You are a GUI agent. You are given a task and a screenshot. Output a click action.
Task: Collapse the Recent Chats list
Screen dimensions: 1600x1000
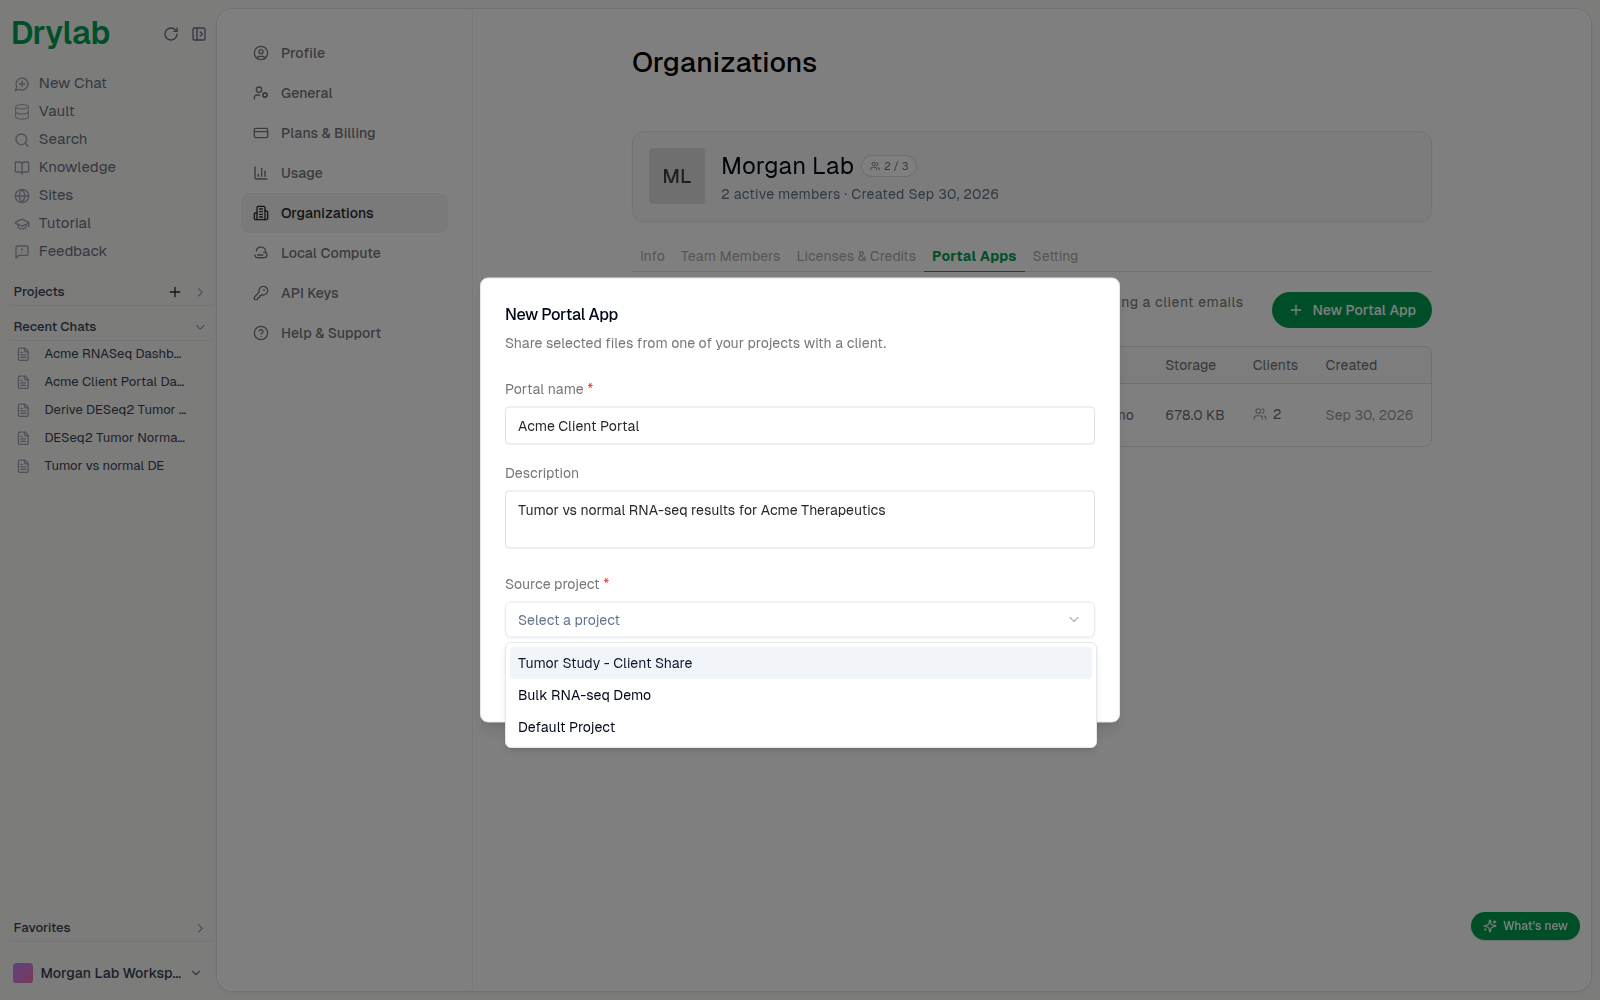(x=200, y=327)
